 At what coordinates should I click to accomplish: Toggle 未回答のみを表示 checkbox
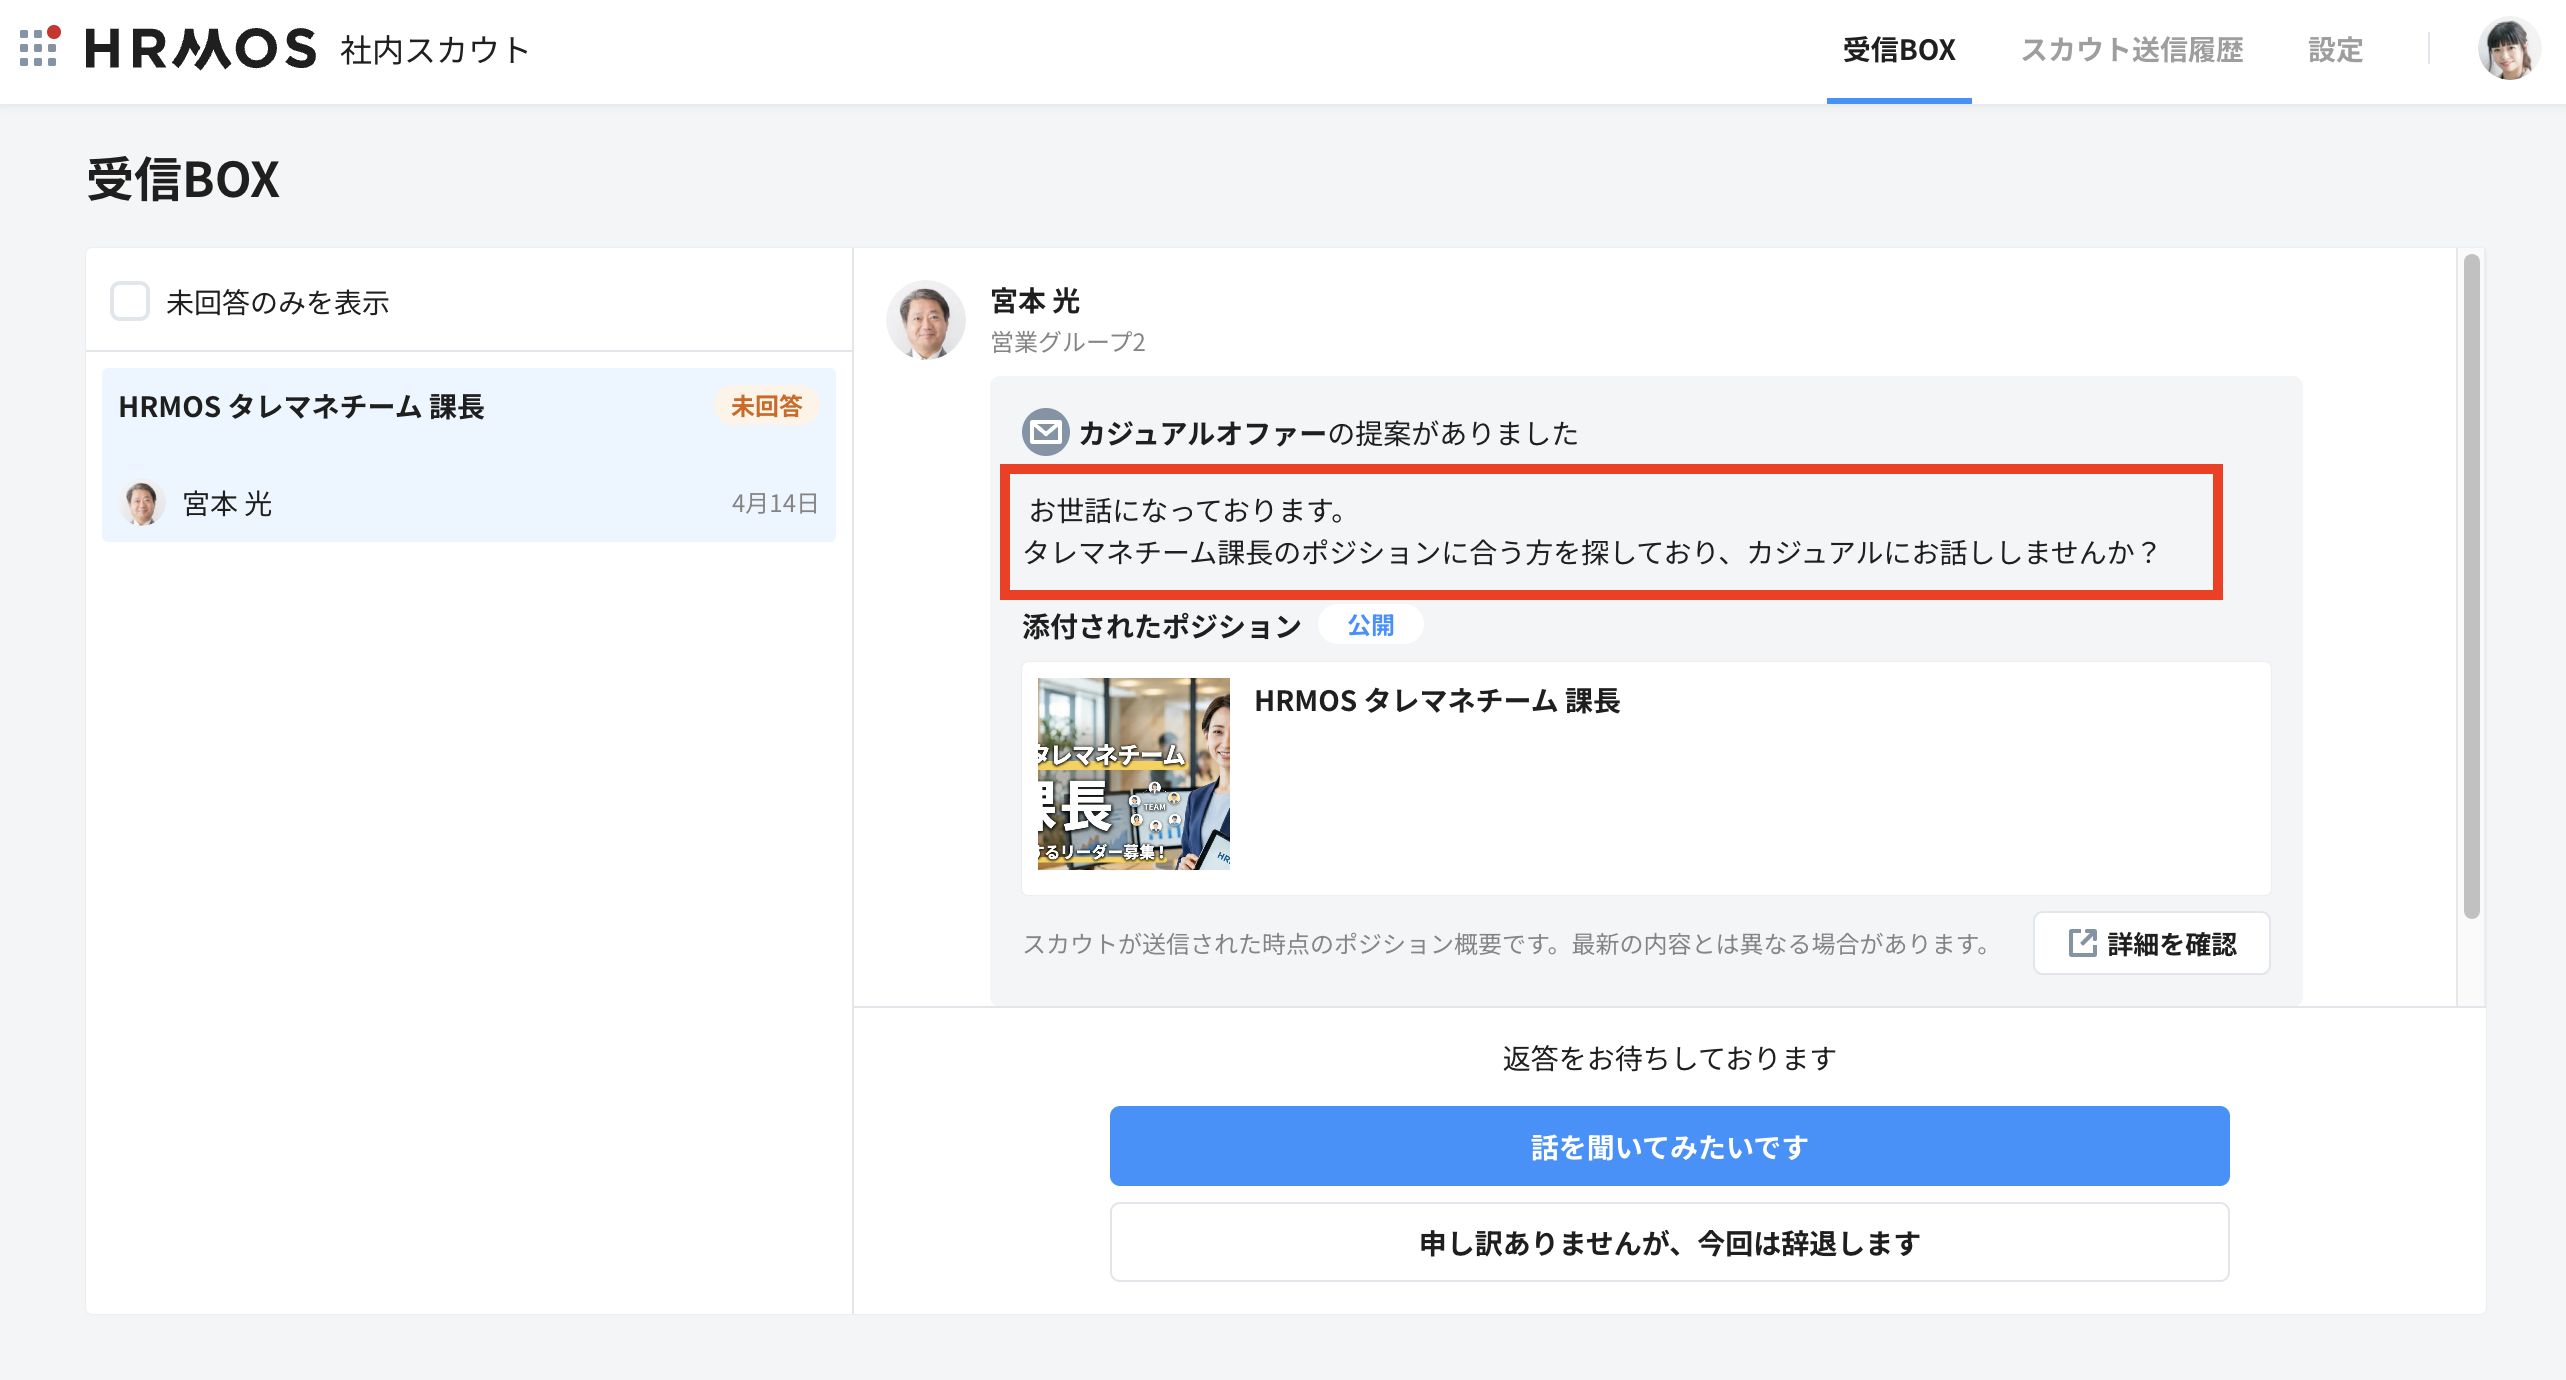tap(130, 301)
